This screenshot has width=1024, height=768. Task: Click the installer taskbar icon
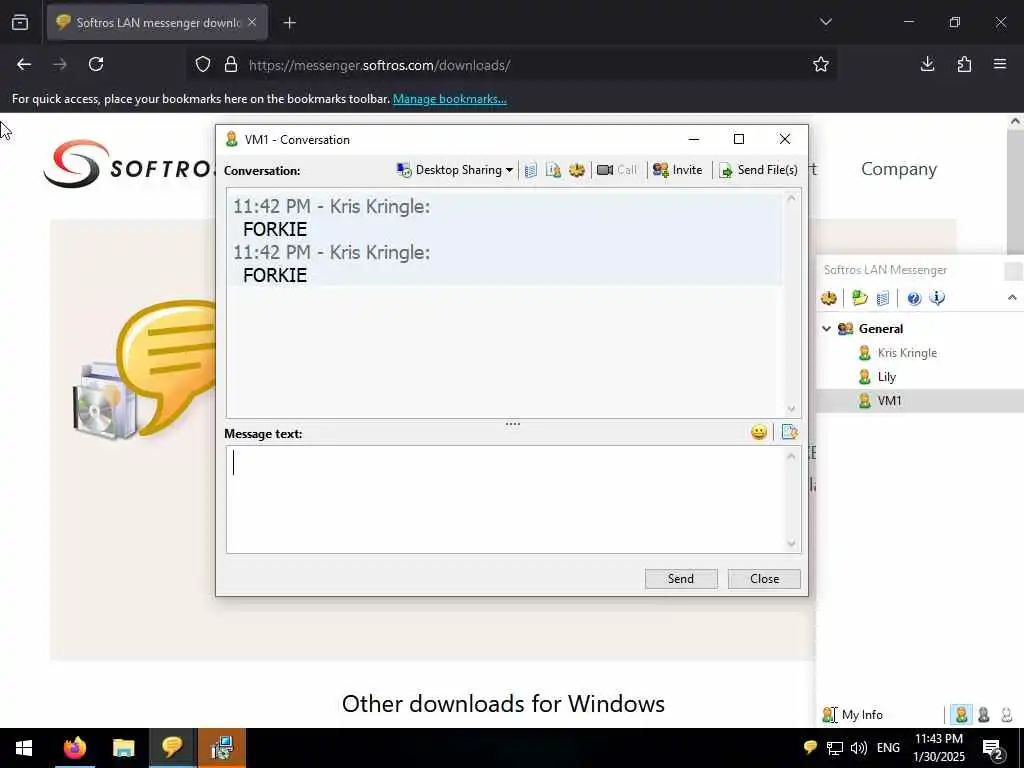(222, 748)
